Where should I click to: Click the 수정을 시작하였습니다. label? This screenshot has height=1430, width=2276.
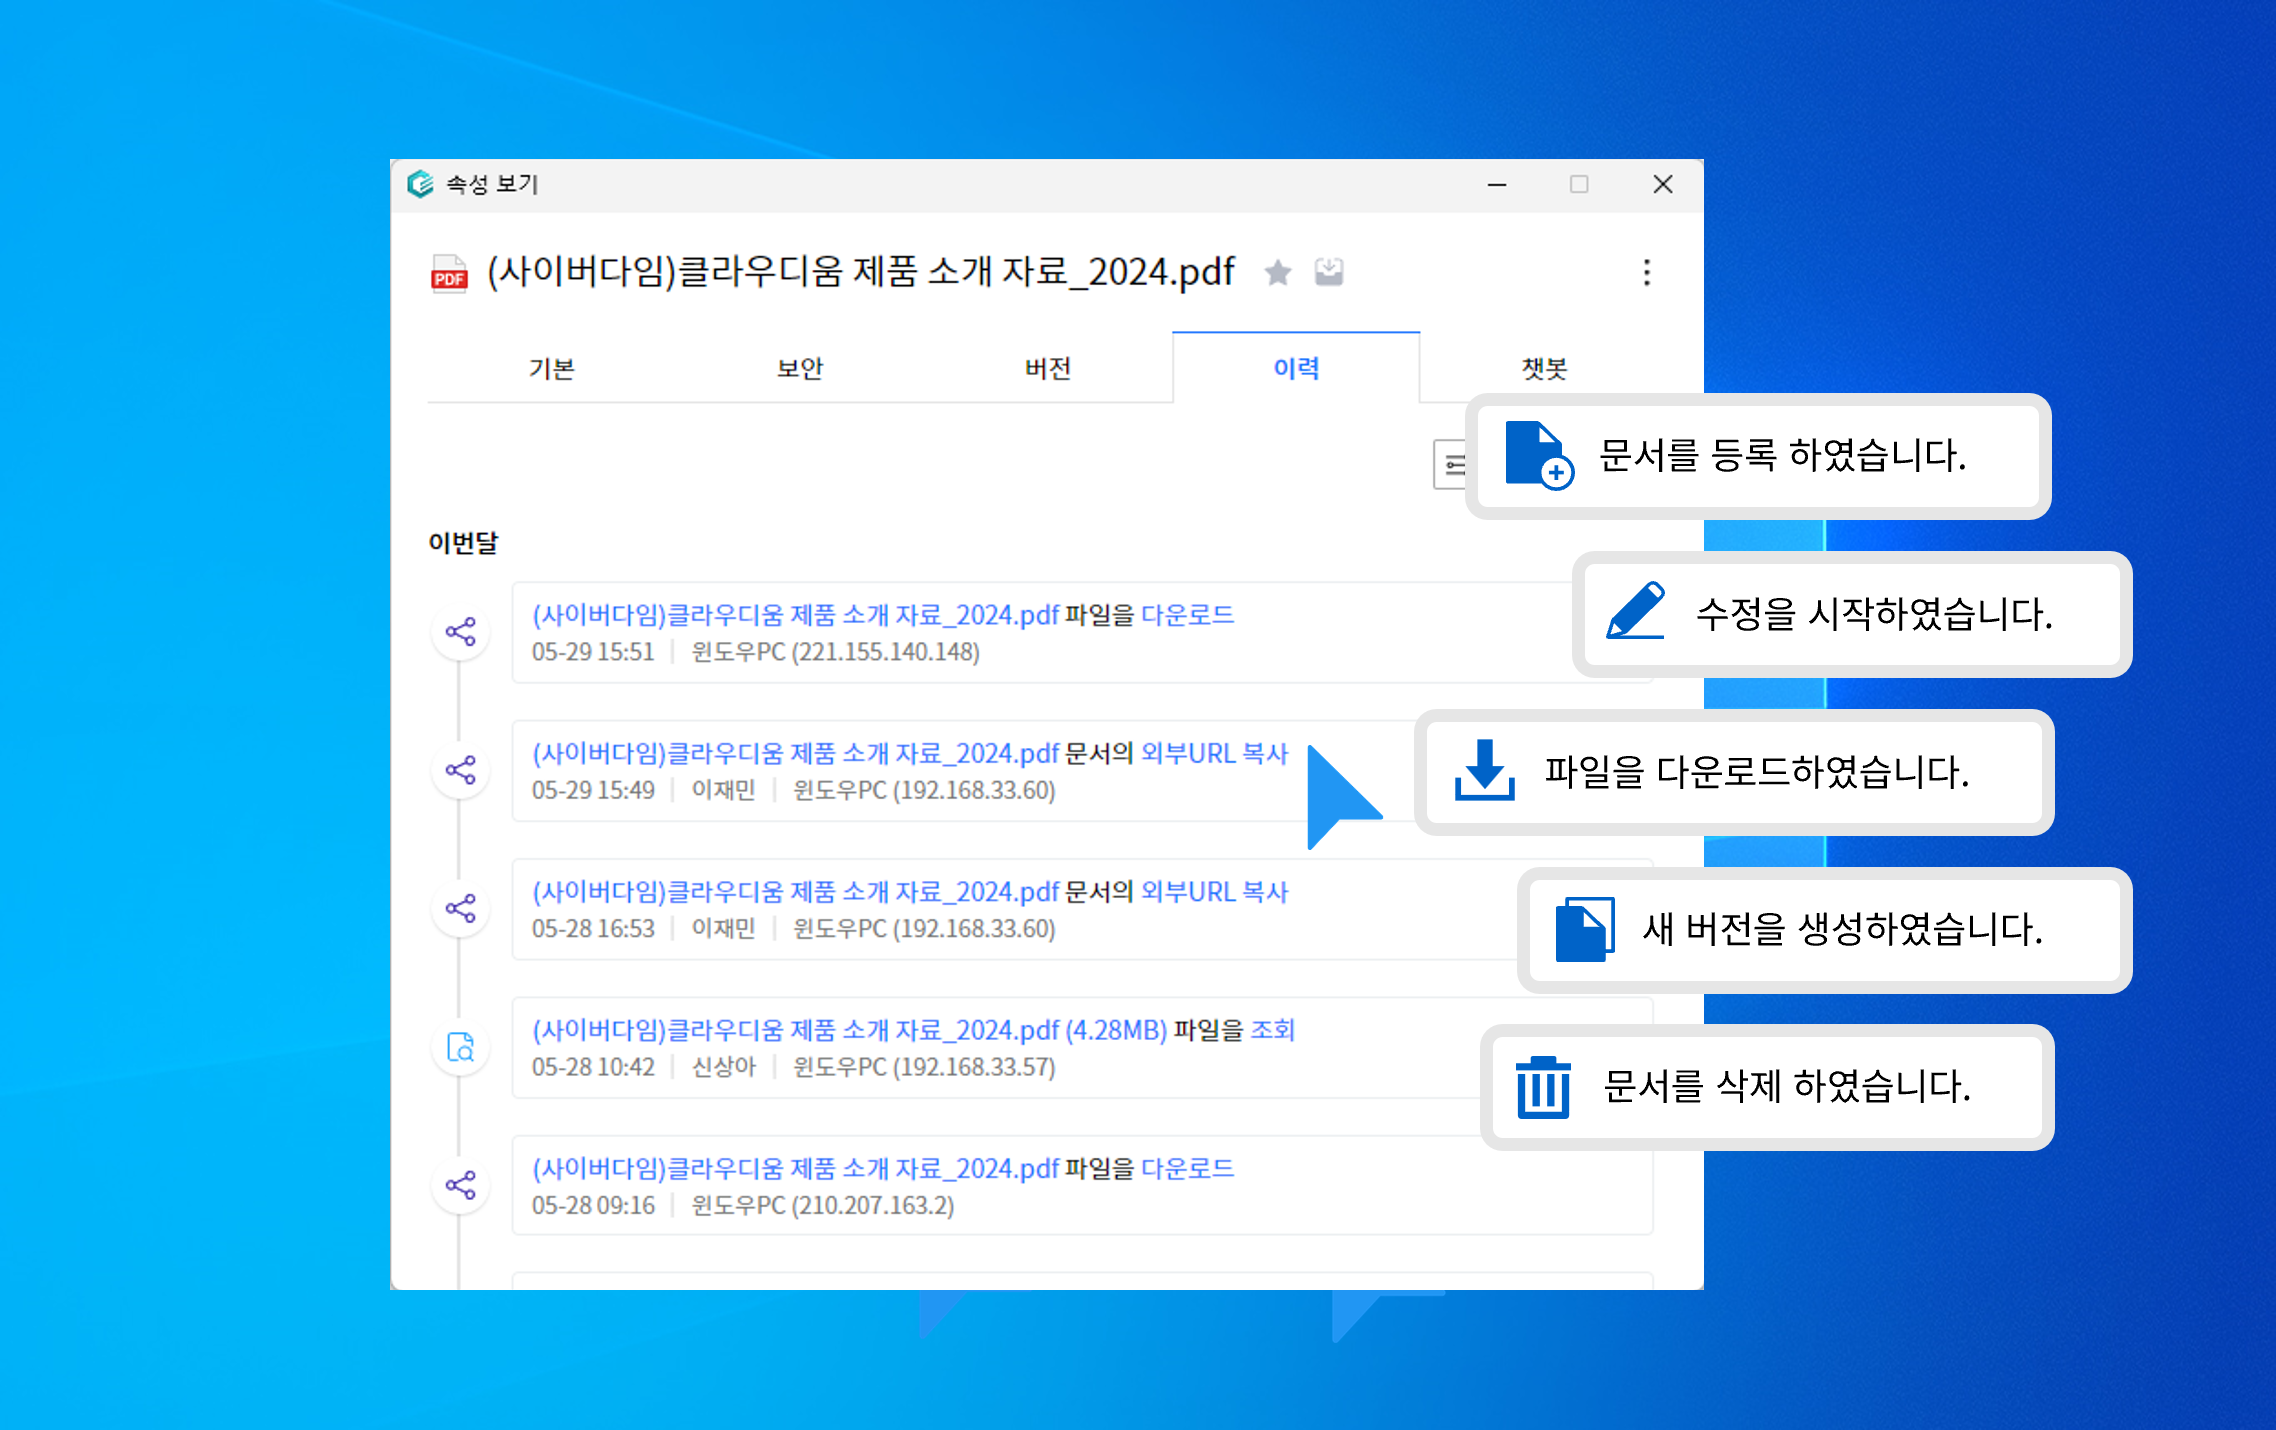coord(1874,613)
